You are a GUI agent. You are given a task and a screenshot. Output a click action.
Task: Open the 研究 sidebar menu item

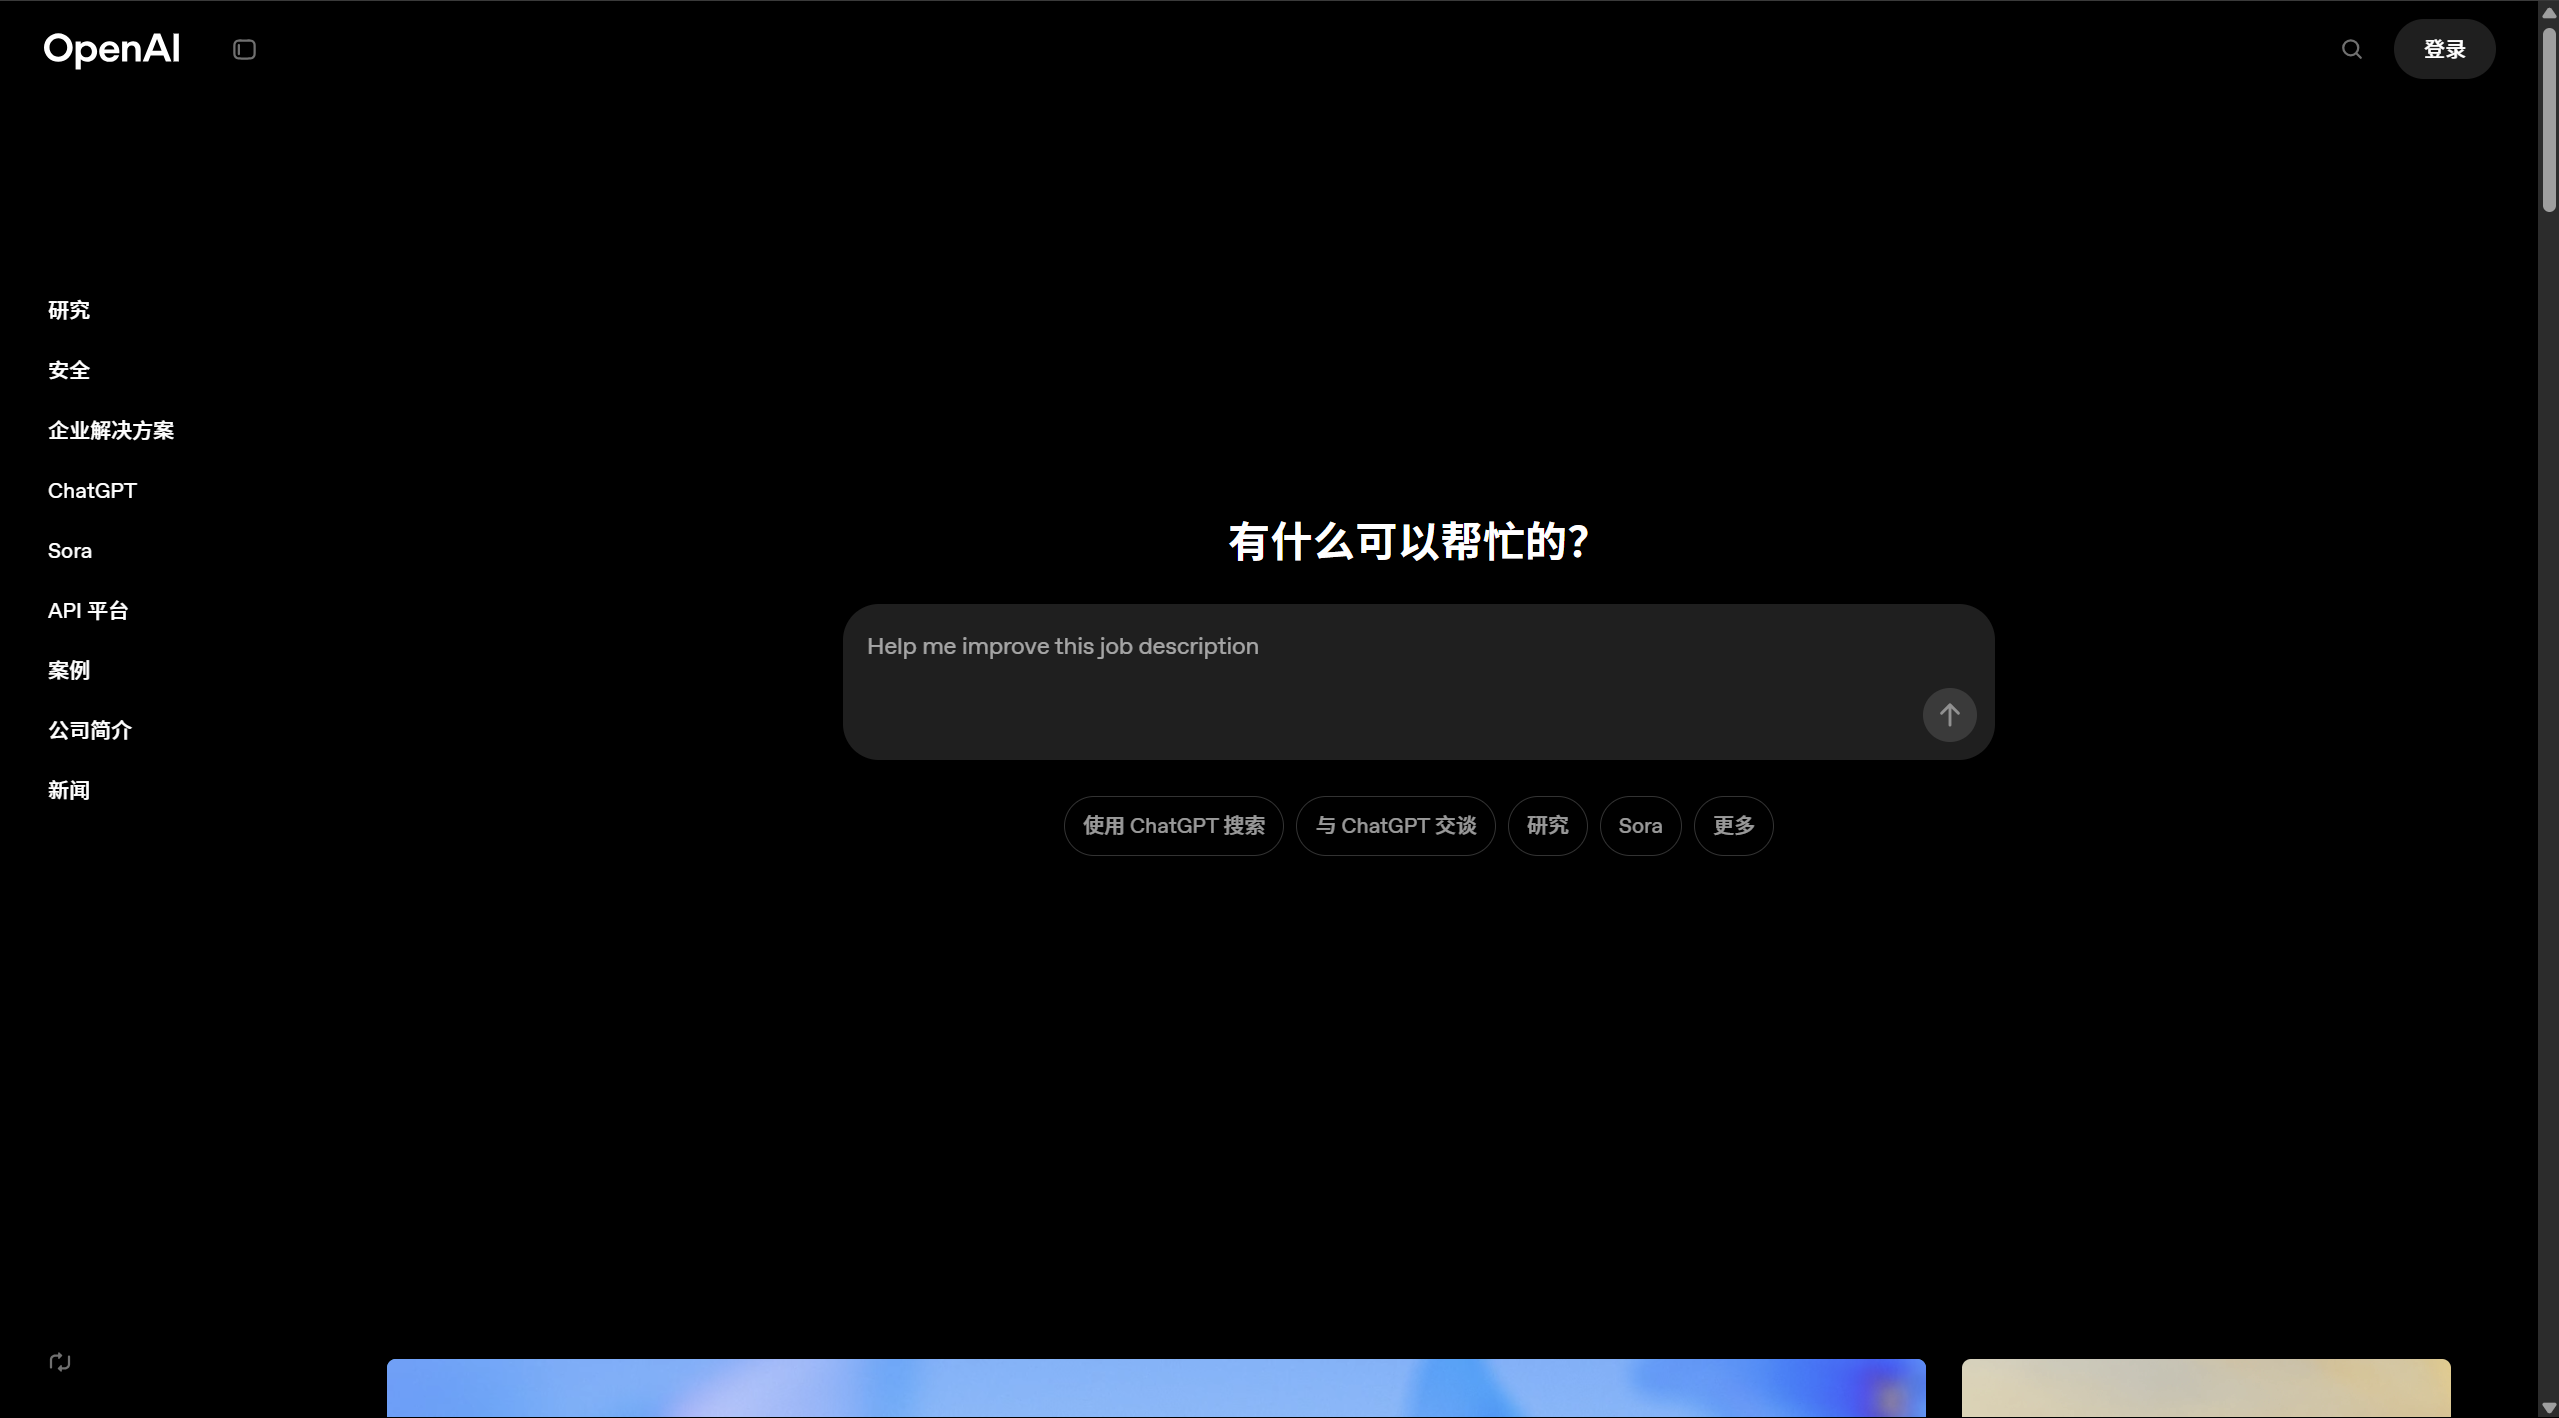click(x=69, y=310)
